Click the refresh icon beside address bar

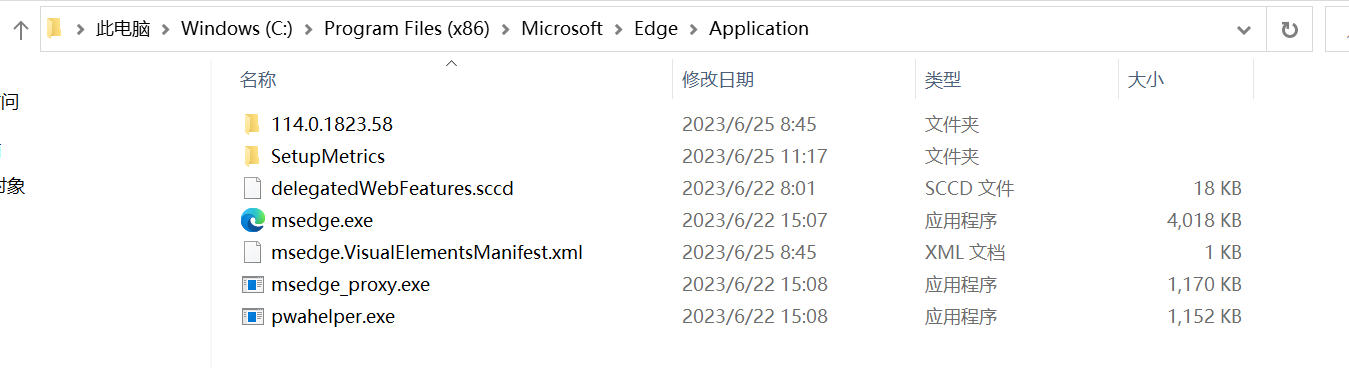click(1289, 30)
